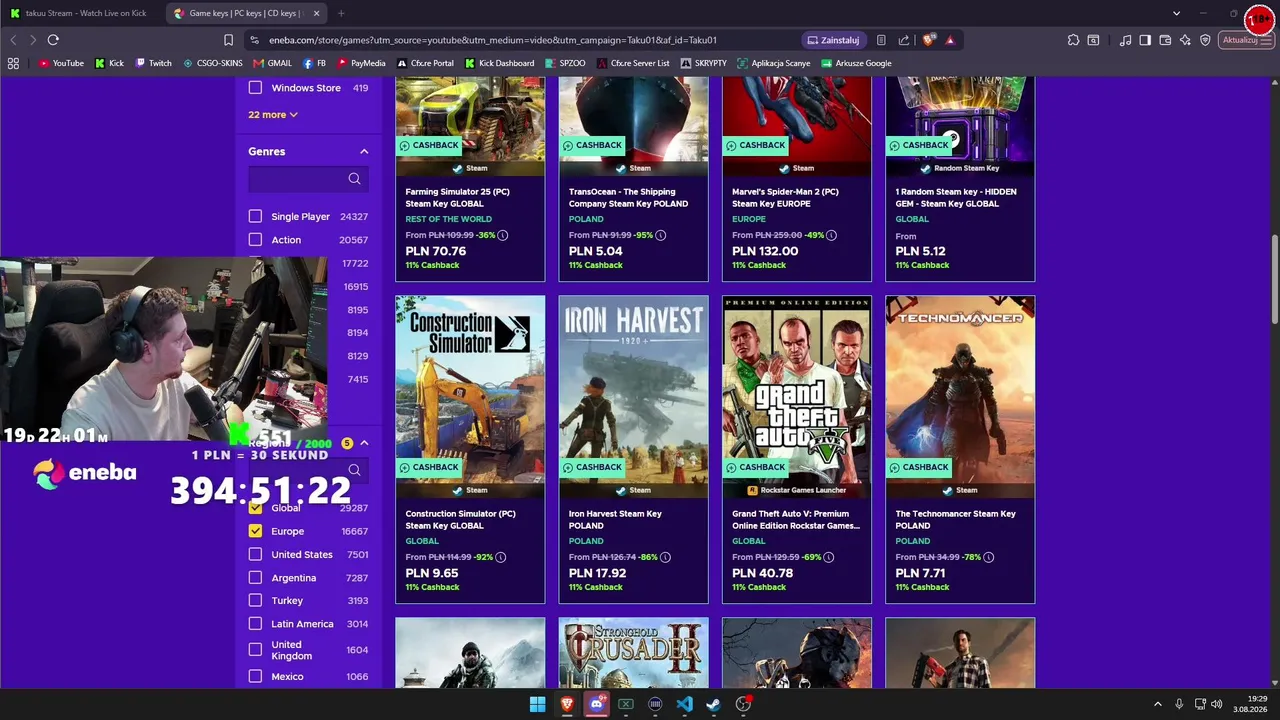The height and width of the screenshot is (720, 1280).
Task: Open the Brave Shields lion icon
Action: pyautogui.click(x=929, y=40)
